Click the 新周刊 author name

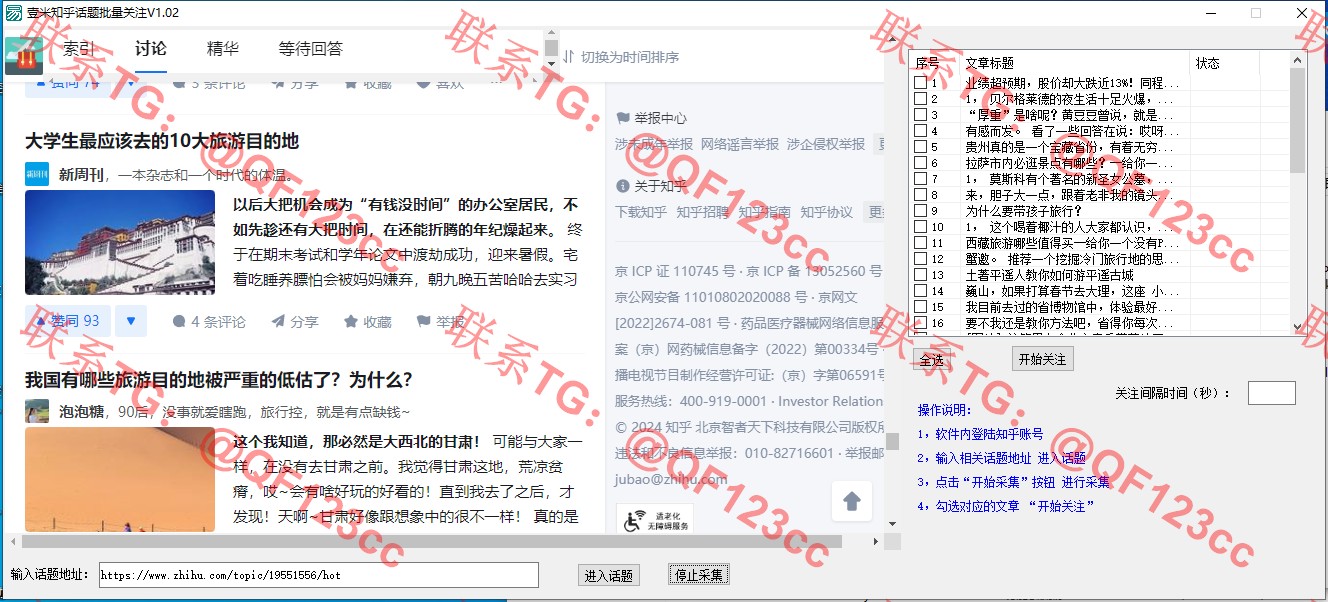[x=81, y=174]
